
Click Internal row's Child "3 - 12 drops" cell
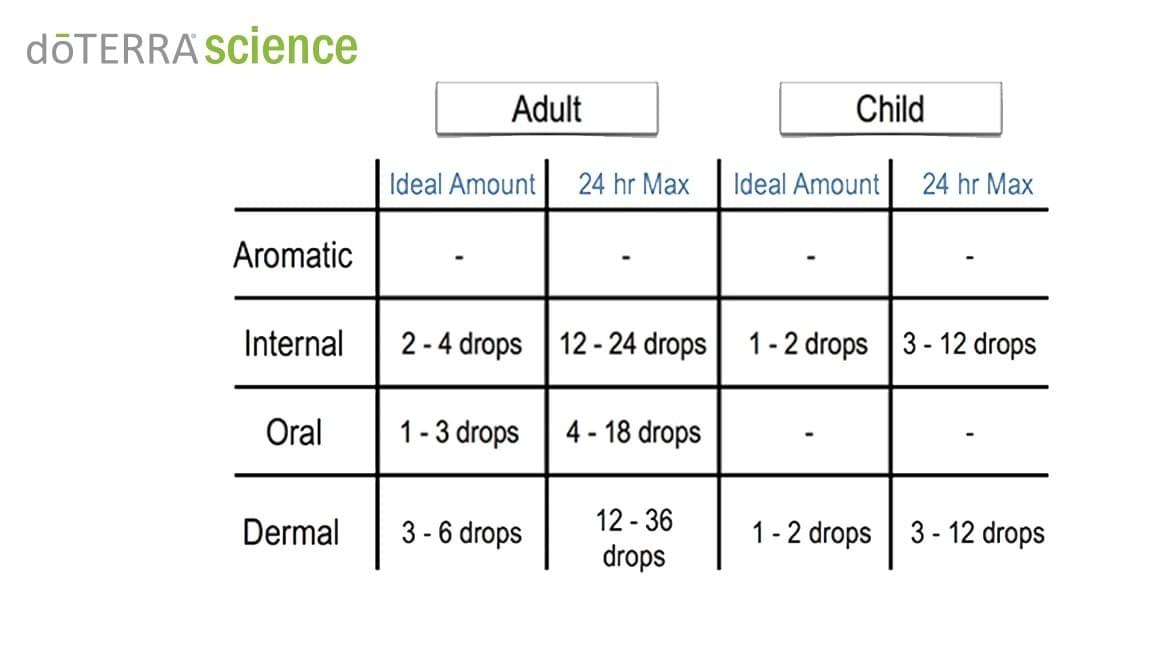pyautogui.click(x=969, y=344)
